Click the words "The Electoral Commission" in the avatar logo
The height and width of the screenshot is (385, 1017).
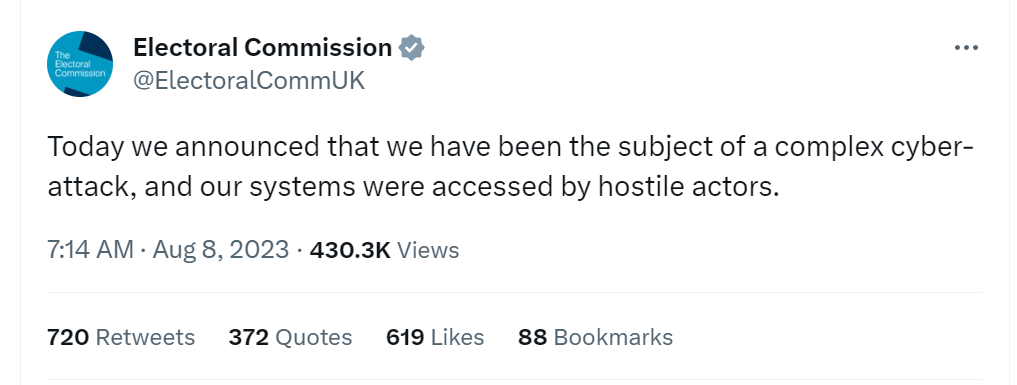(79, 64)
